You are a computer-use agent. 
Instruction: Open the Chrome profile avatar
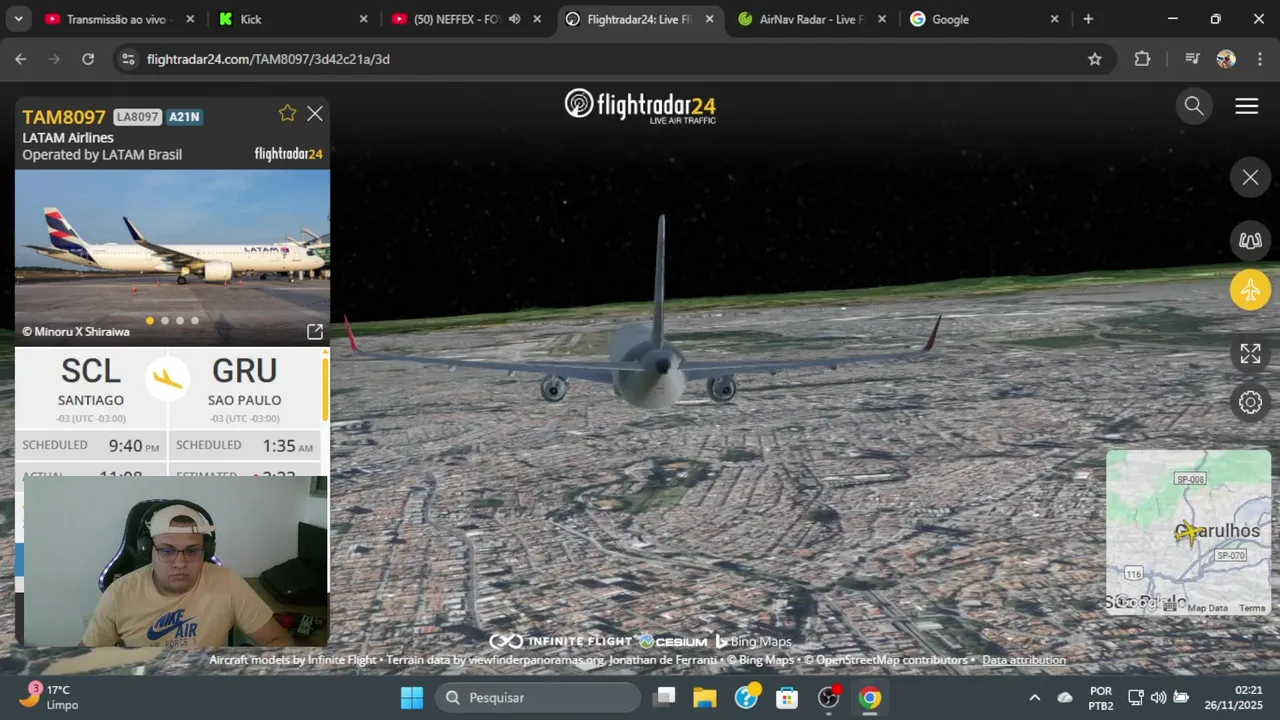click(x=1226, y=59)
